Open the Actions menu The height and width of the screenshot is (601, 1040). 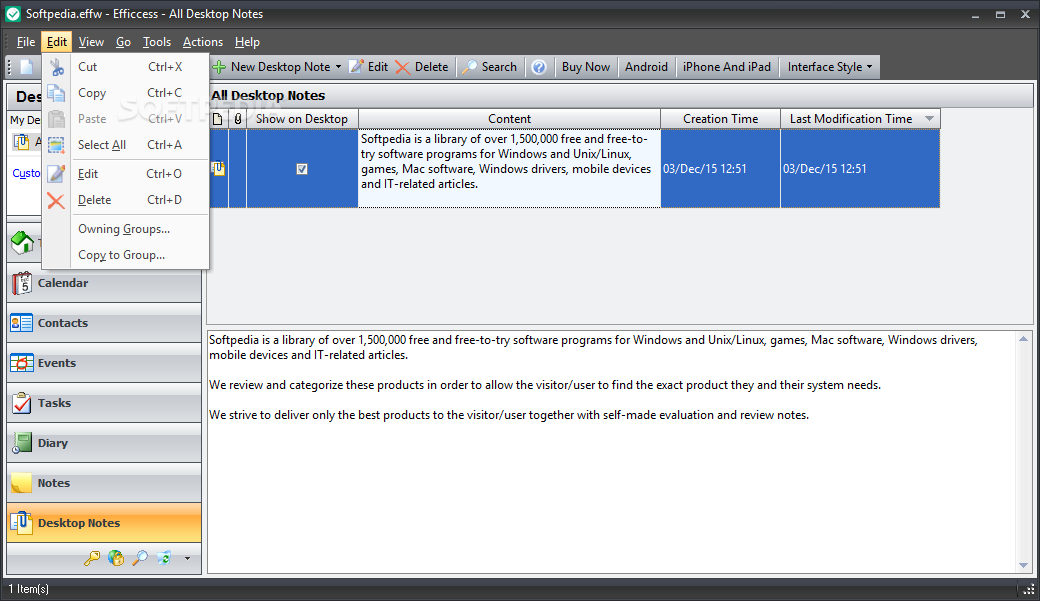coord(203,42)
